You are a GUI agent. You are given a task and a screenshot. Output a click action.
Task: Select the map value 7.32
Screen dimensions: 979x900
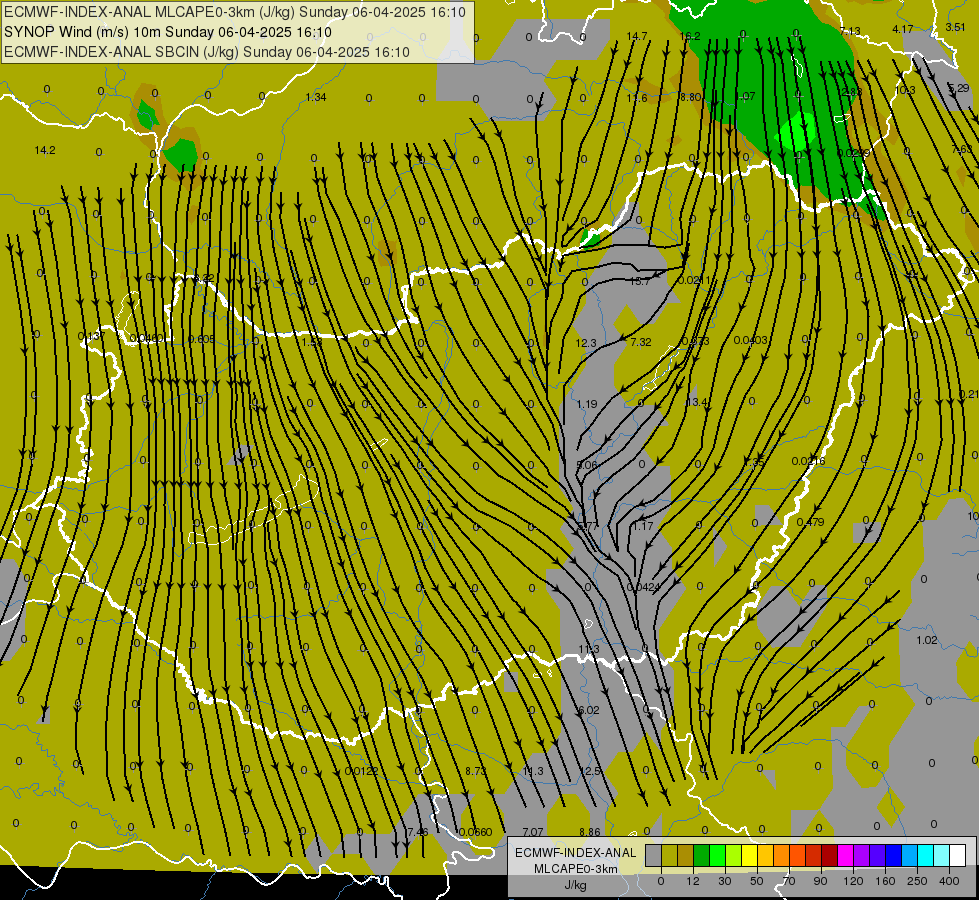(x=641, y=342)
